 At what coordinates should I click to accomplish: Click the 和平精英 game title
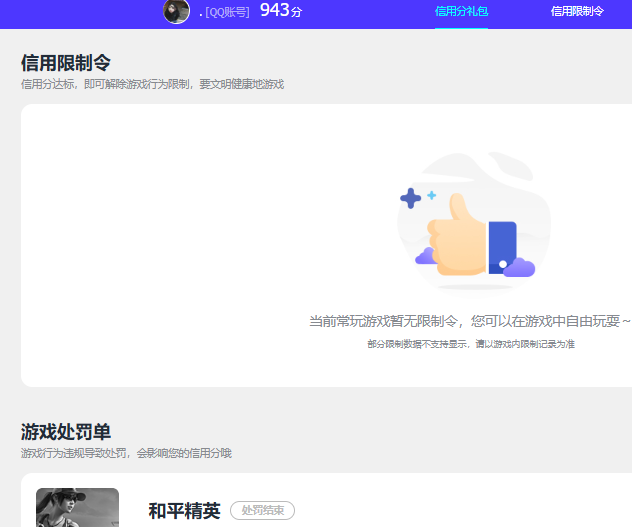pyautogui.click(x=184, y=511)
